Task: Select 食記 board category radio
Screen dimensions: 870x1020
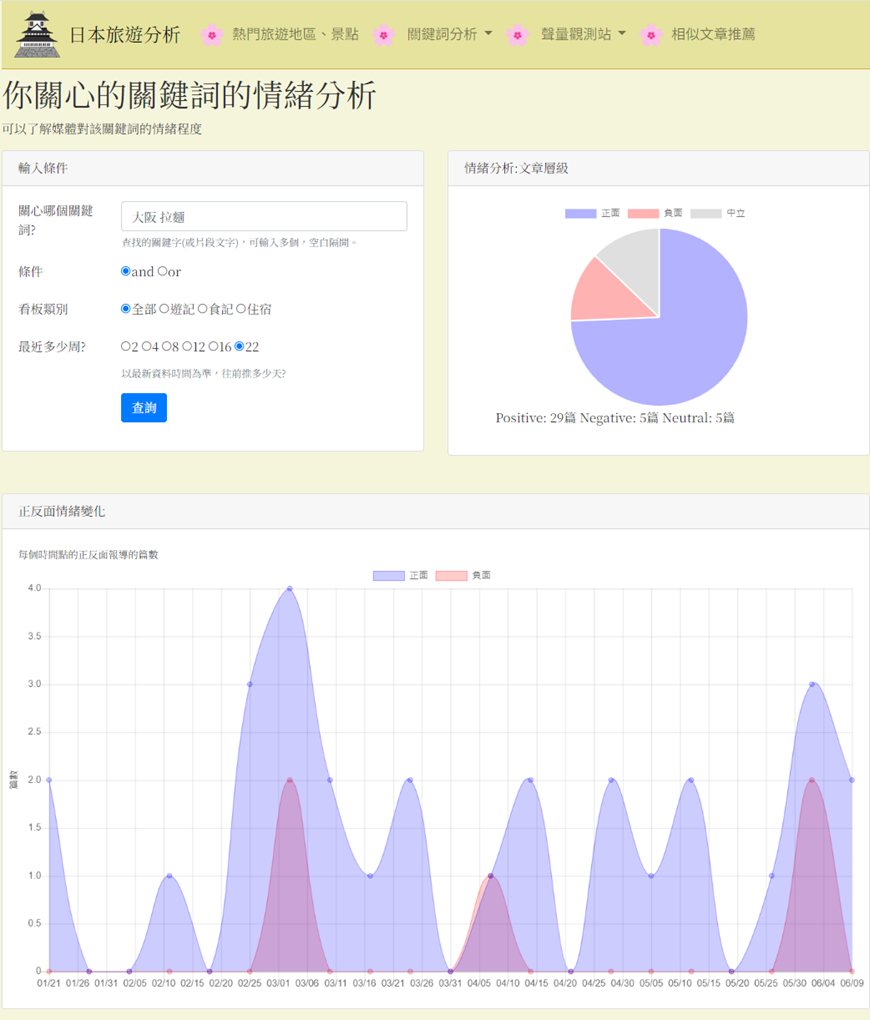Action: point(202,309)
